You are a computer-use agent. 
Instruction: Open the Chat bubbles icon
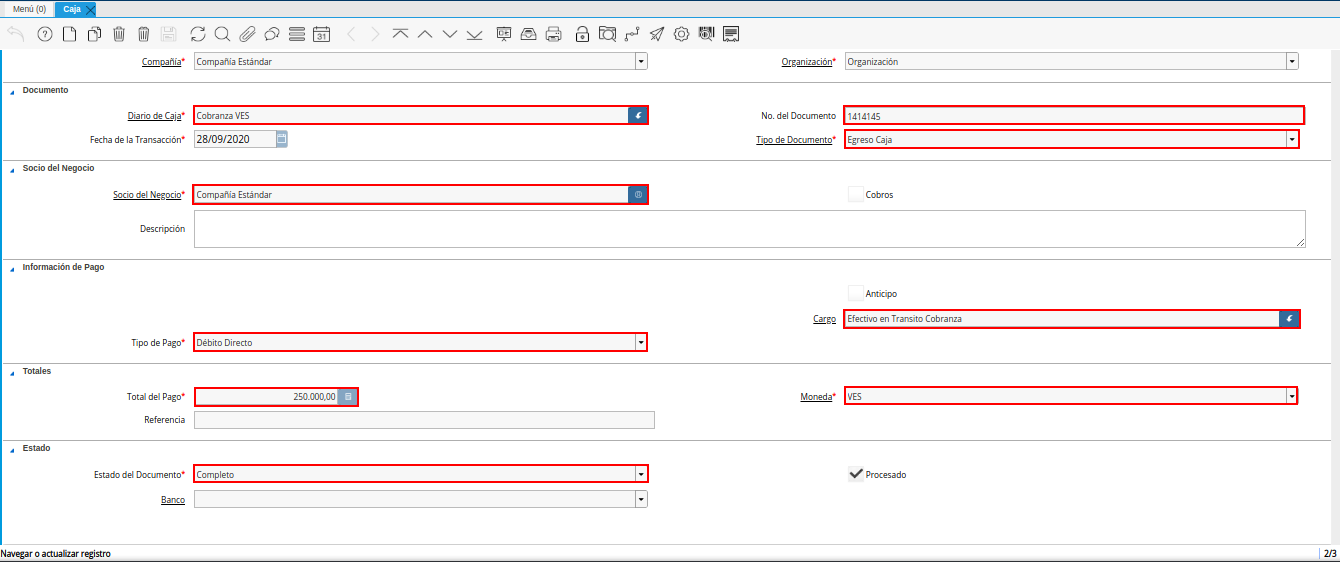tap(272, 34)
